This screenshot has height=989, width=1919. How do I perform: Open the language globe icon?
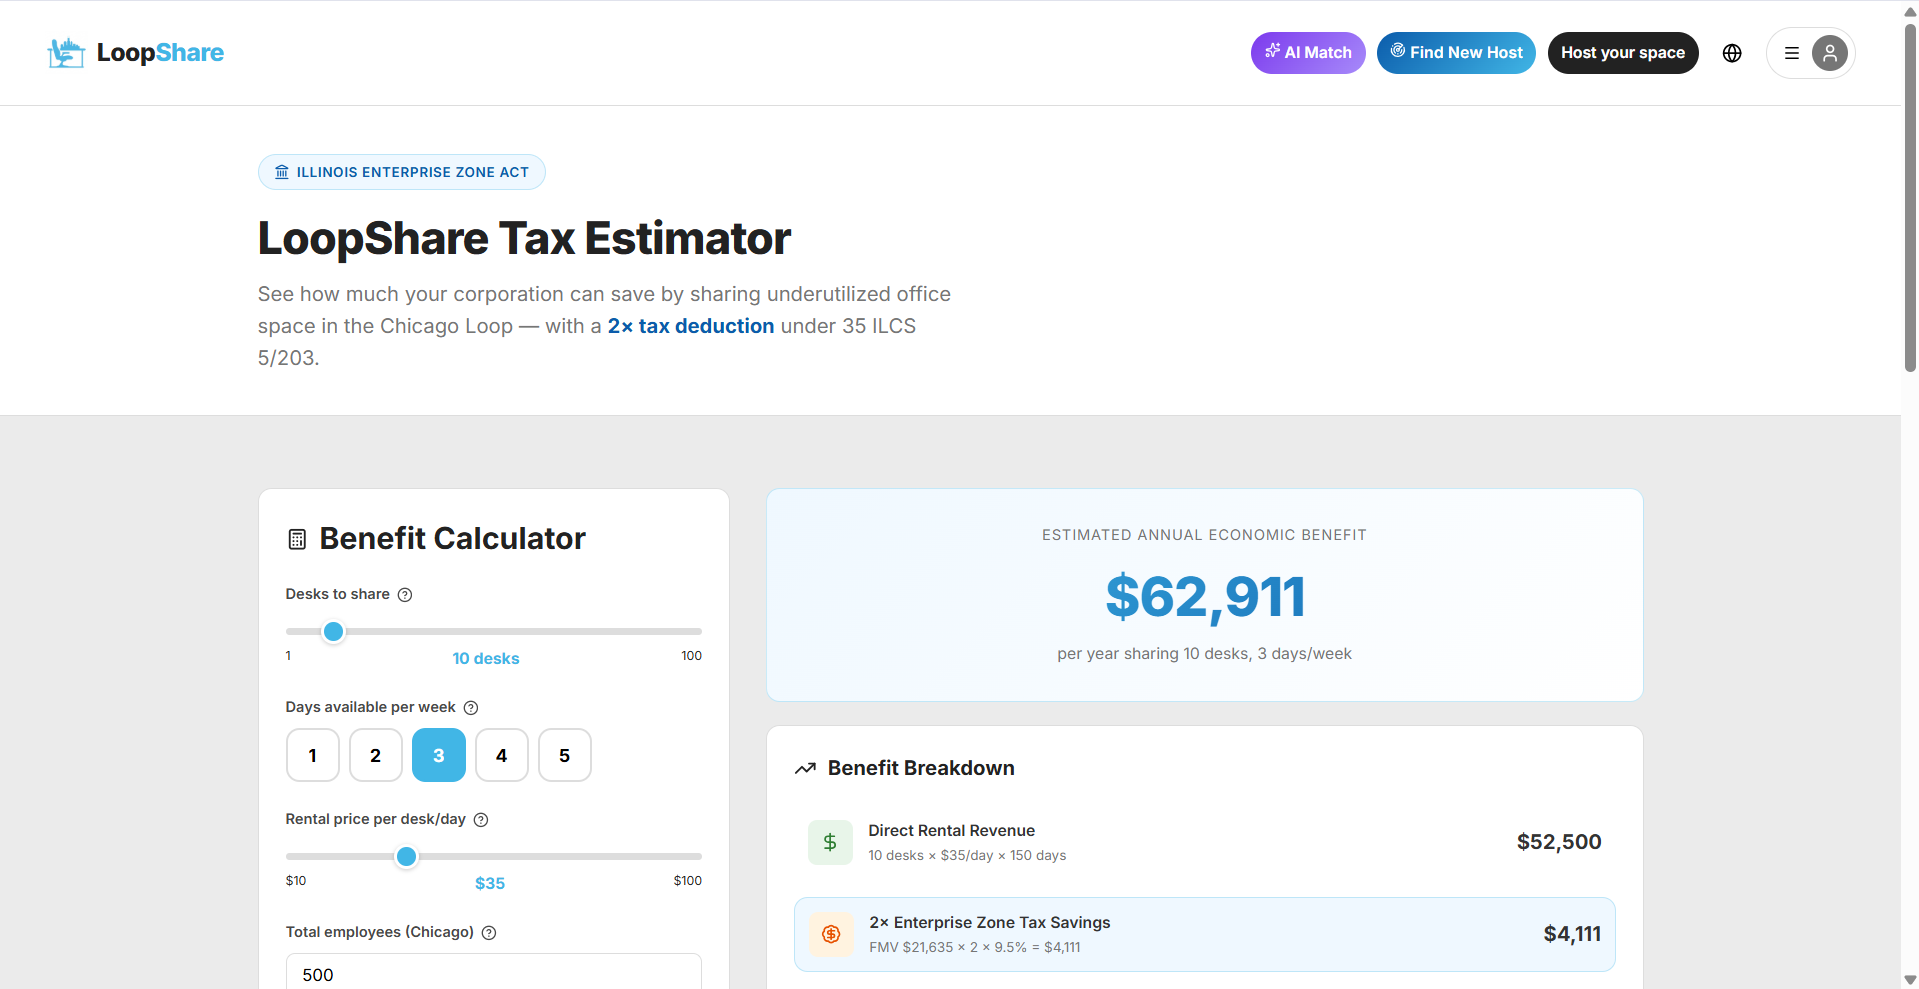pos(1732,53)
